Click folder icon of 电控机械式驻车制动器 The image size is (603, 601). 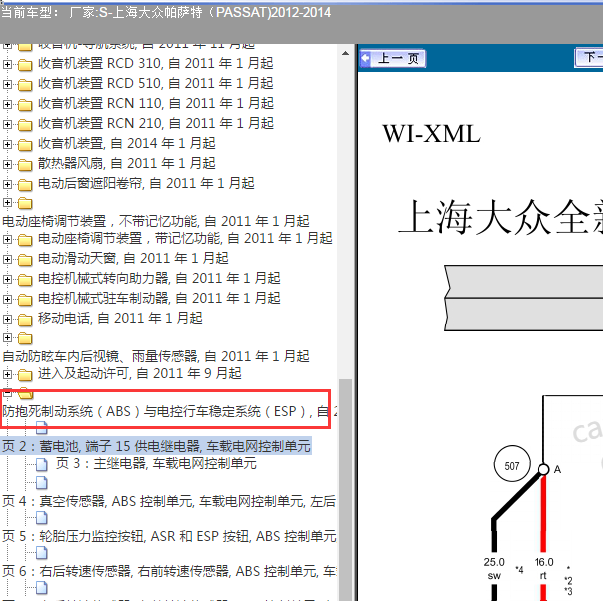click(25, 300)
